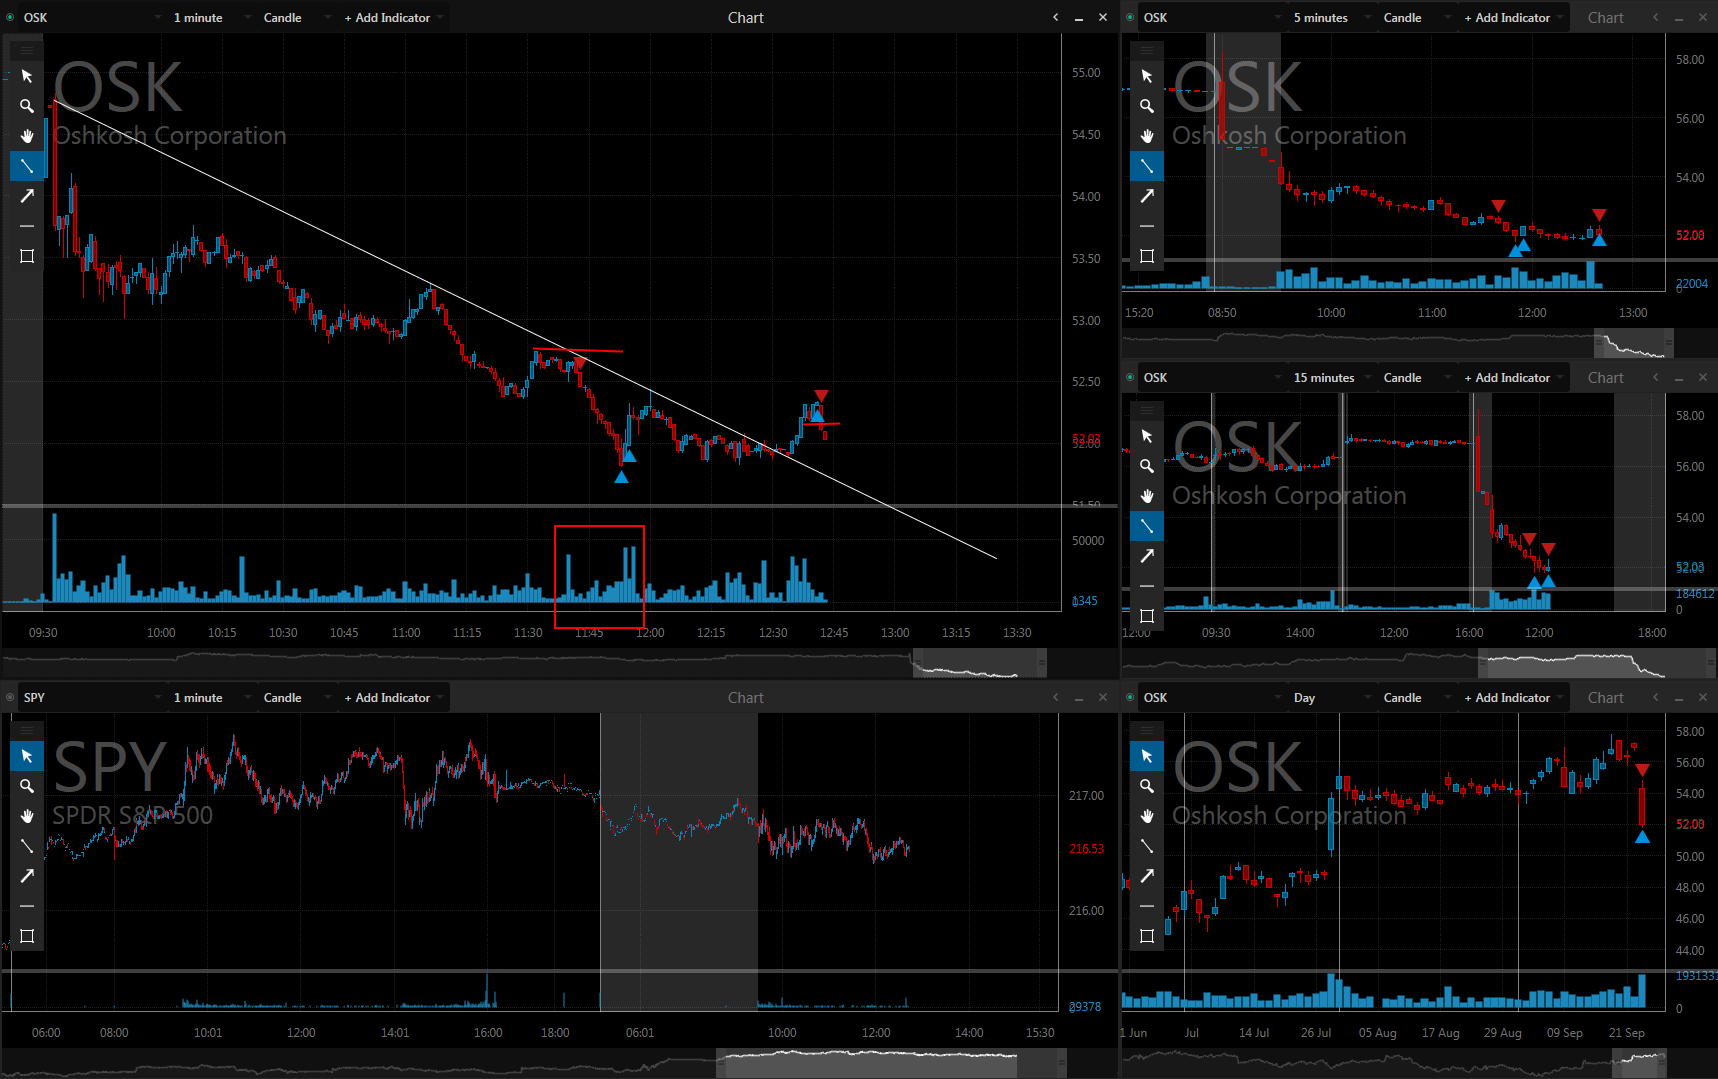Click OSK symbol field in 1-minute chart
Image resolution: width=1718 pixels, height=1079 pixels.
pyautogui.click(x=90, y=17)
